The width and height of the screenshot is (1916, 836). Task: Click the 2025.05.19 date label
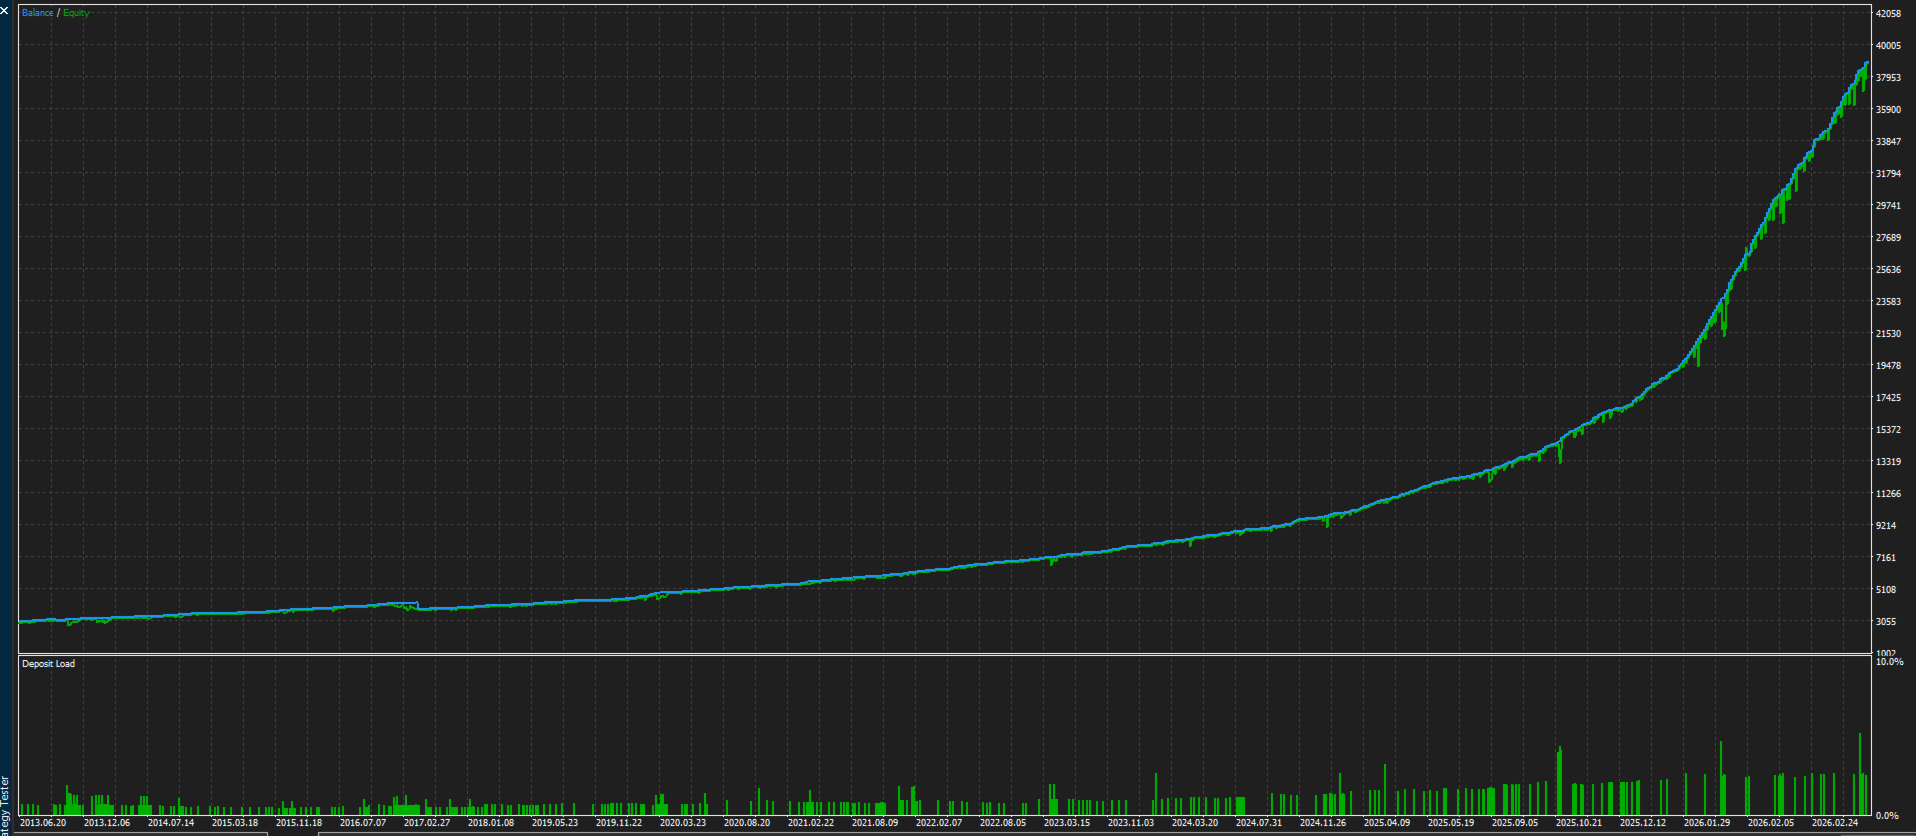tap(1451, 823)
